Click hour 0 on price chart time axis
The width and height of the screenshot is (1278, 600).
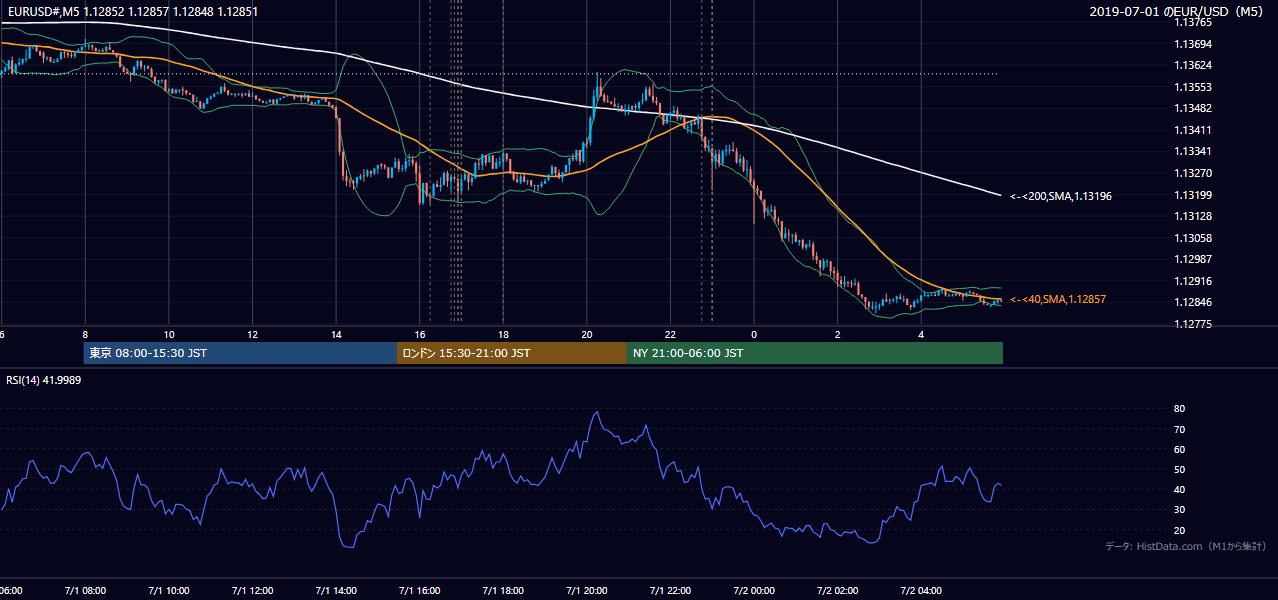[x=754, y=334]
